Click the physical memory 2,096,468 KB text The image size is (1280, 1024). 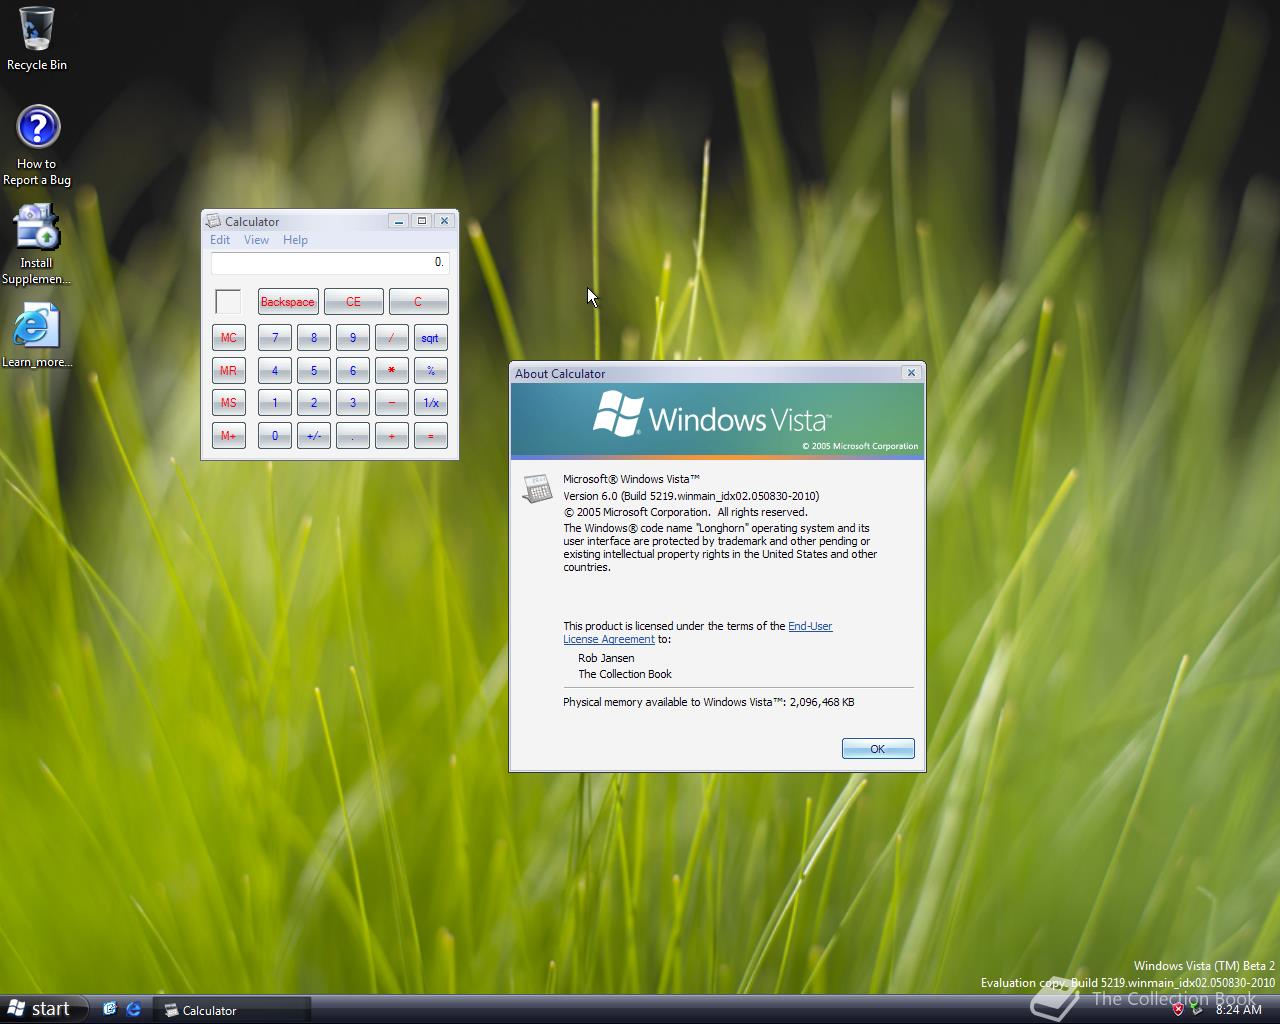click(x=709, y=702)
